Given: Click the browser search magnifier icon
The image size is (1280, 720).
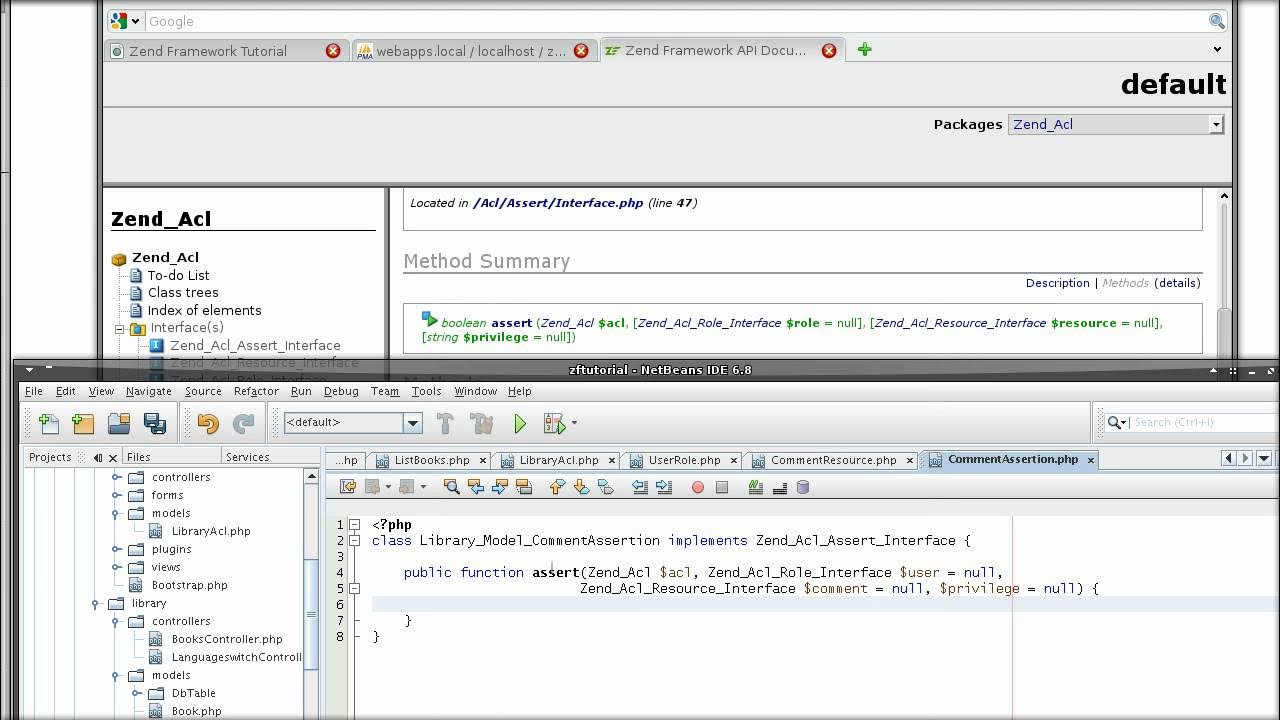Looking at the screenshot, I should (1216, 21).
